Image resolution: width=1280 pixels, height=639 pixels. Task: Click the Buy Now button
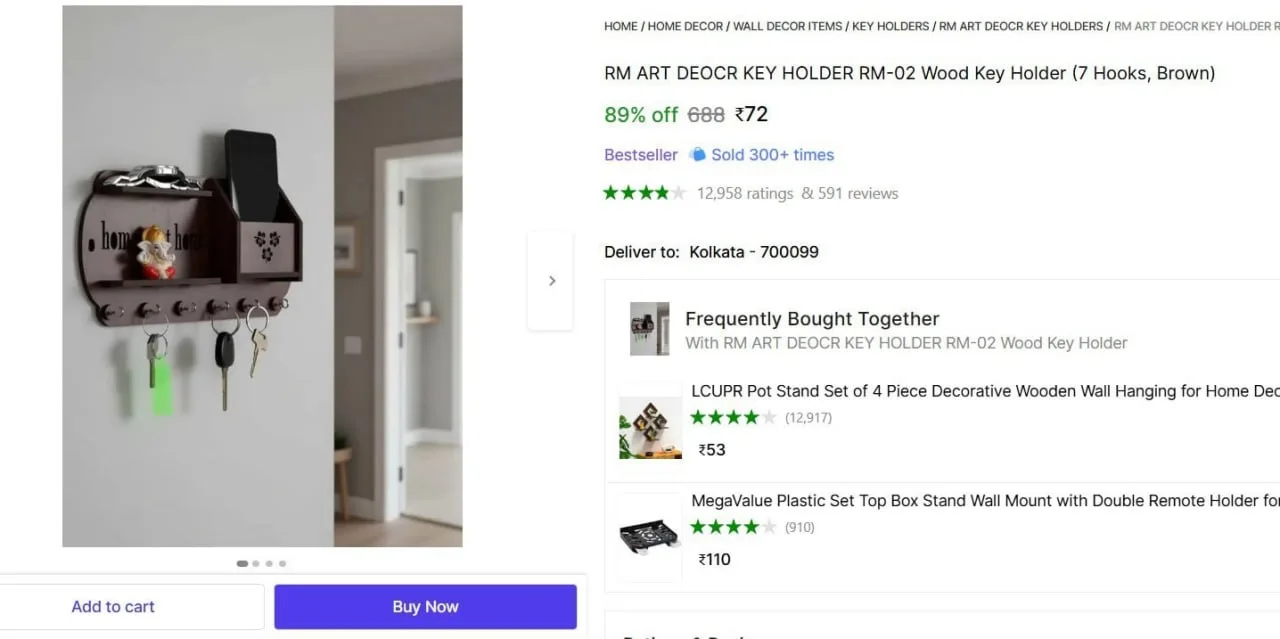(x=426, y=607)
